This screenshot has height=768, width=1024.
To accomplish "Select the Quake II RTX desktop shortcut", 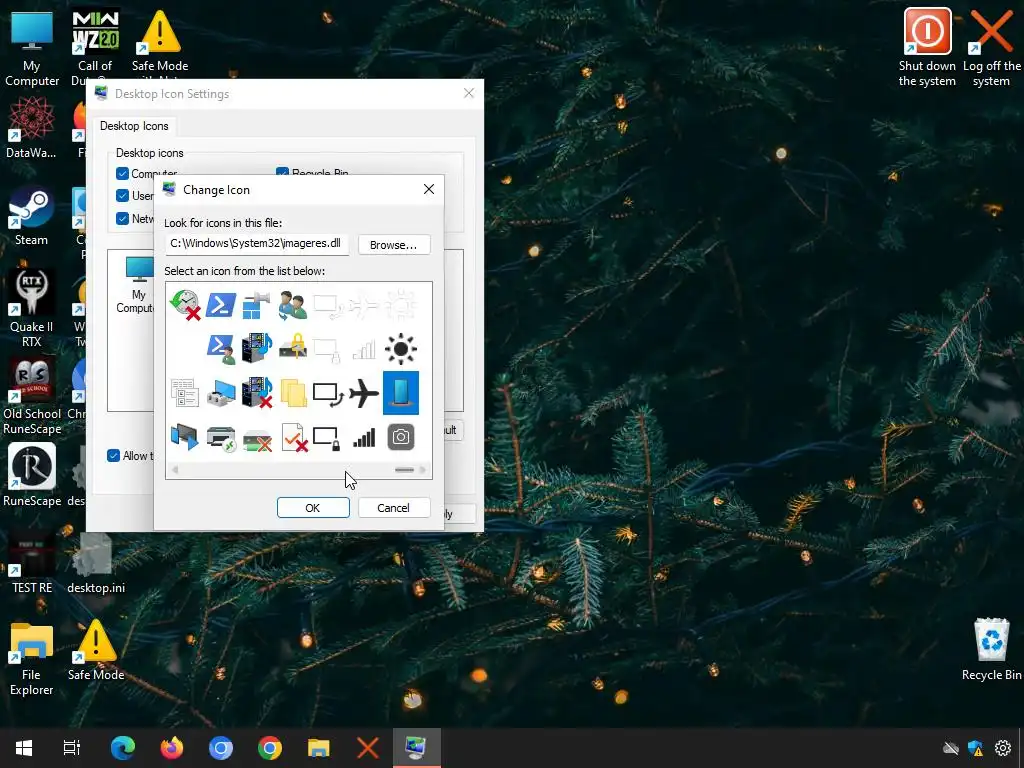I will (x=31, y=309).
